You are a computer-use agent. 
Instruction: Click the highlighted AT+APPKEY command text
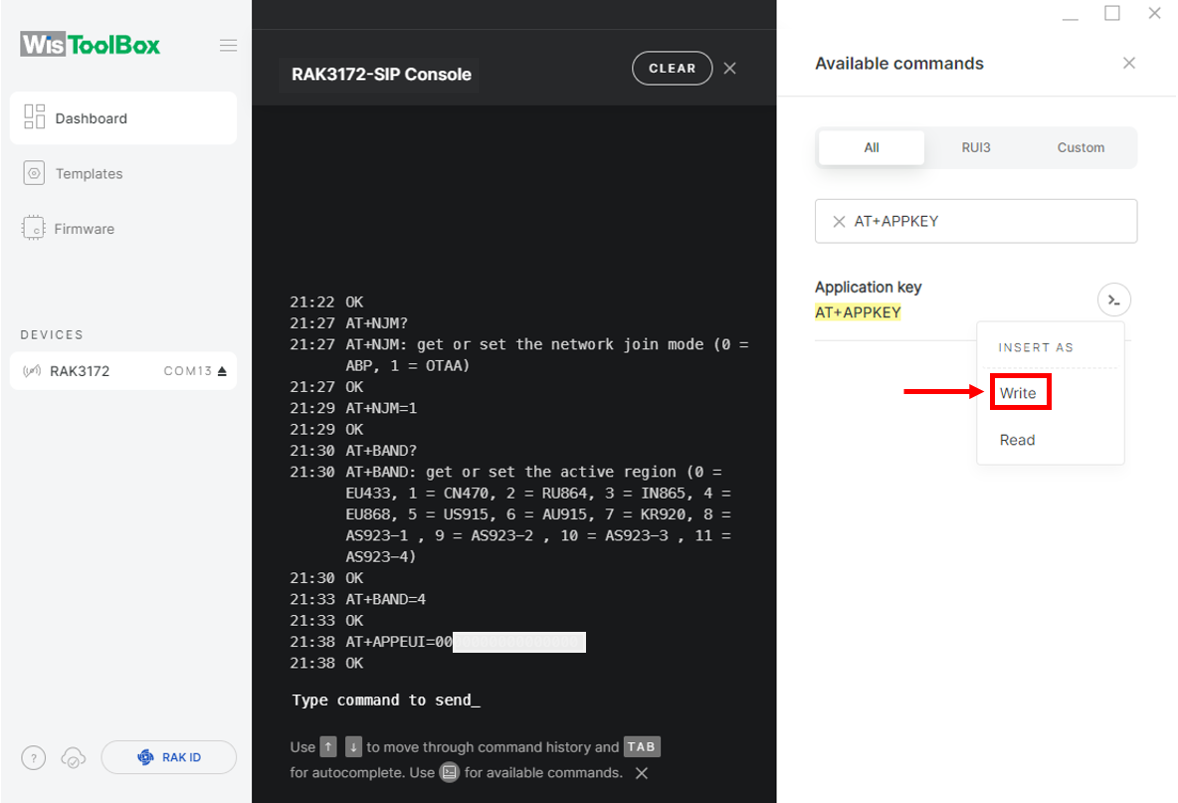click(x=858, y=312)
